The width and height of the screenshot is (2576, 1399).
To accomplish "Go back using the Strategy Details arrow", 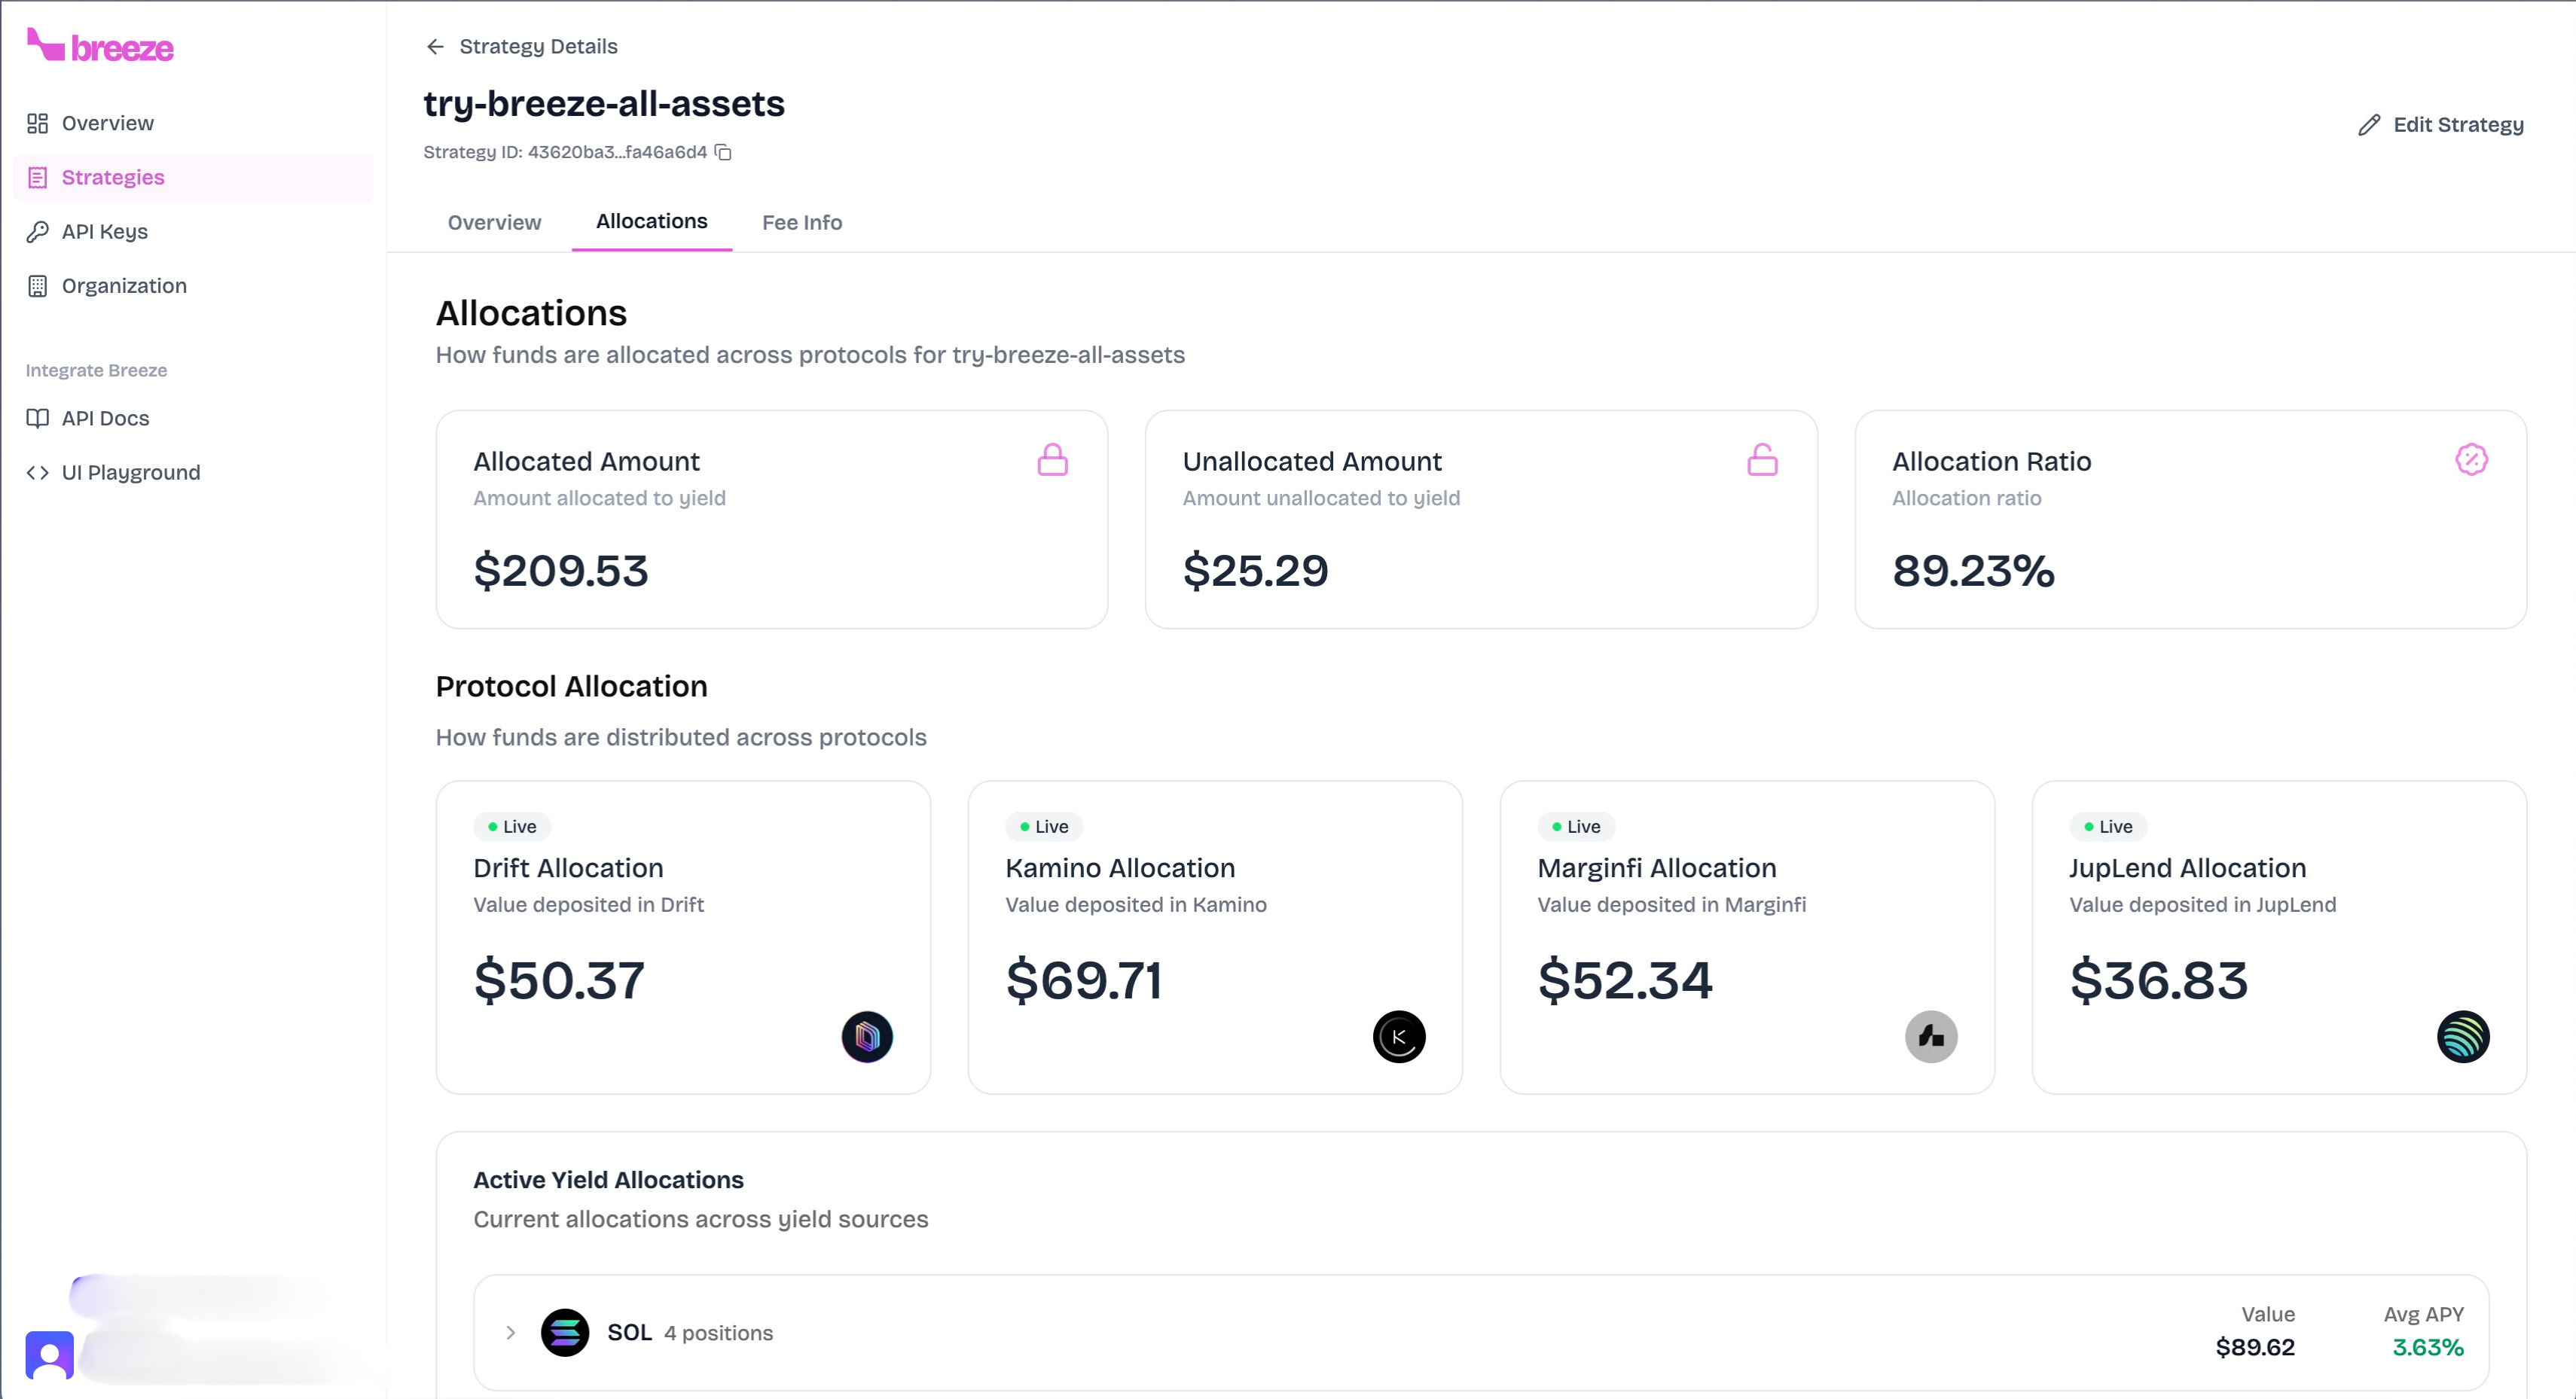I will click(435, 46).
